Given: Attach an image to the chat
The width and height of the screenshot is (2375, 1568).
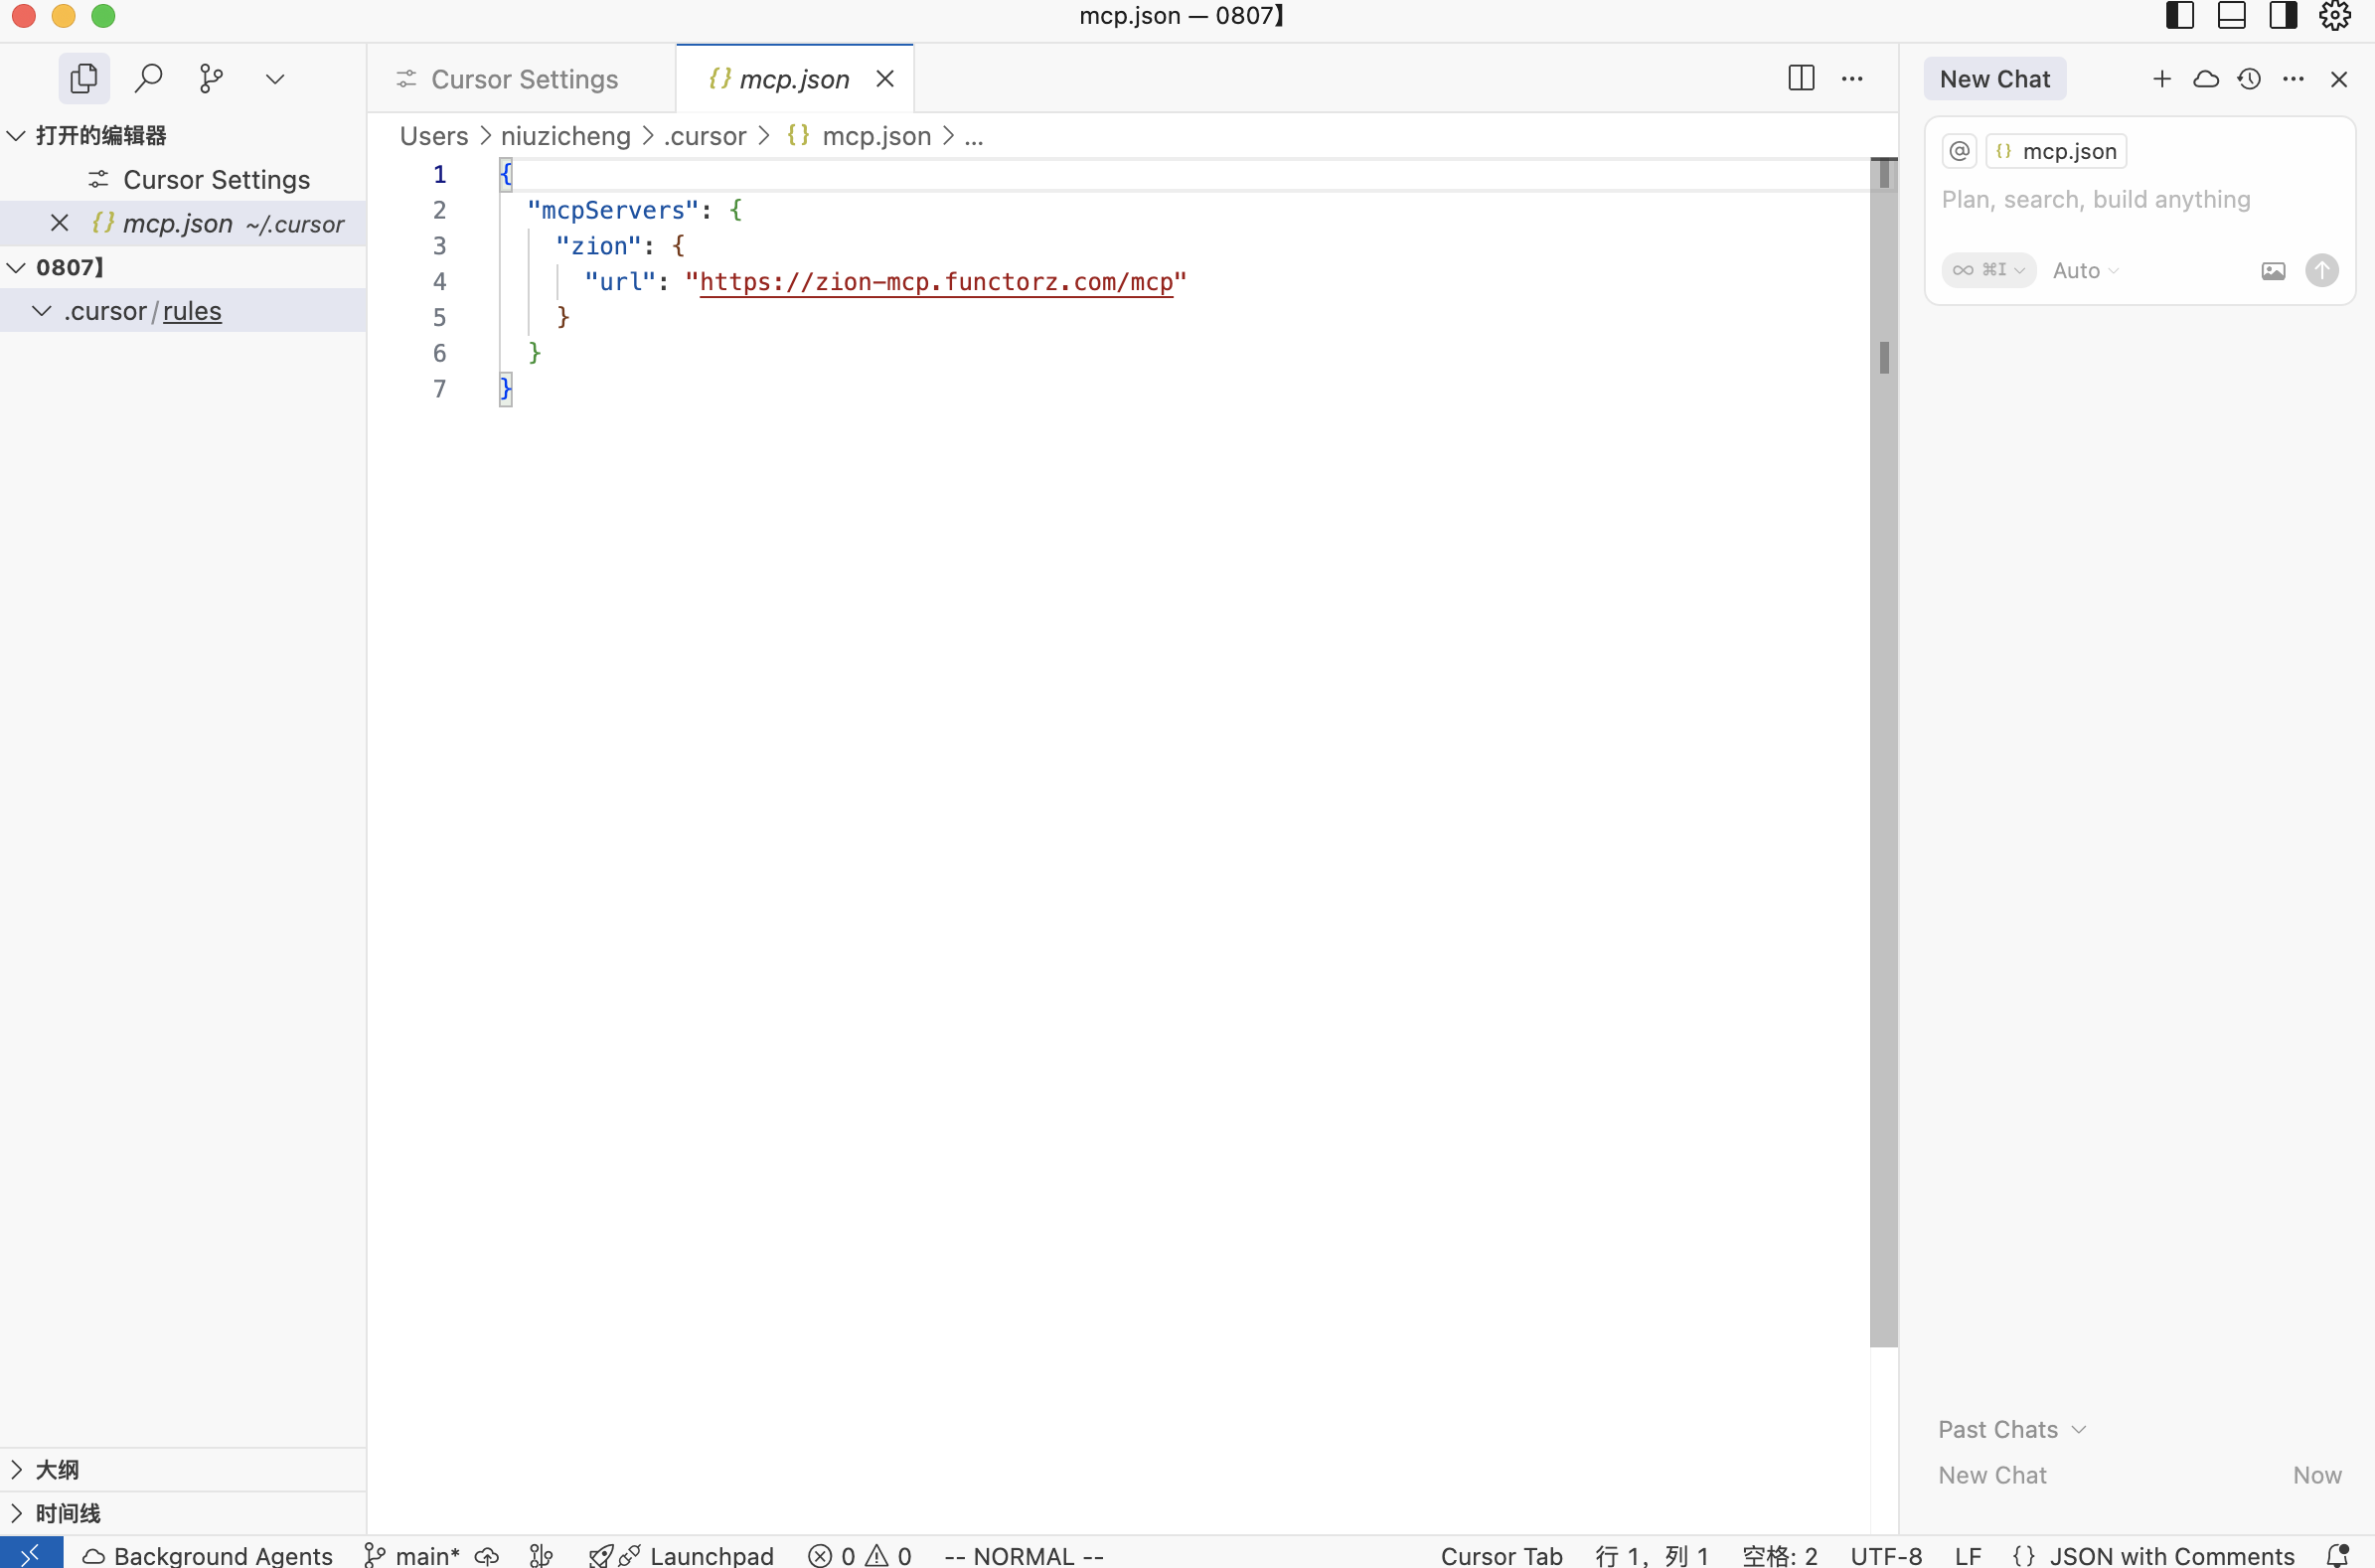Looking at the screenshot, I should 2273,270.
